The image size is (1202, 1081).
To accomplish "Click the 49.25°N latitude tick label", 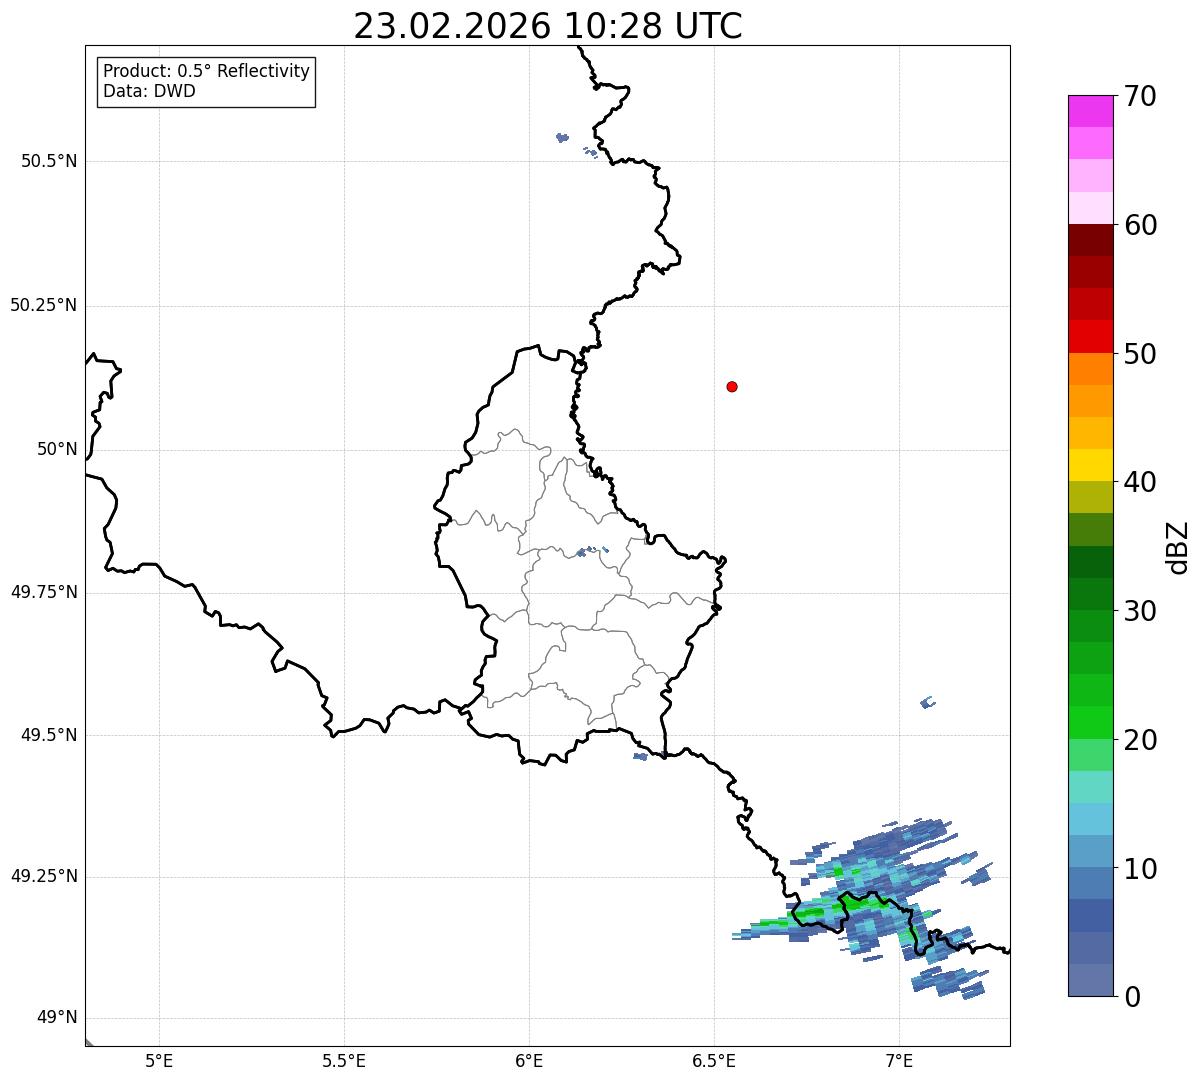I will pos(44,877).
